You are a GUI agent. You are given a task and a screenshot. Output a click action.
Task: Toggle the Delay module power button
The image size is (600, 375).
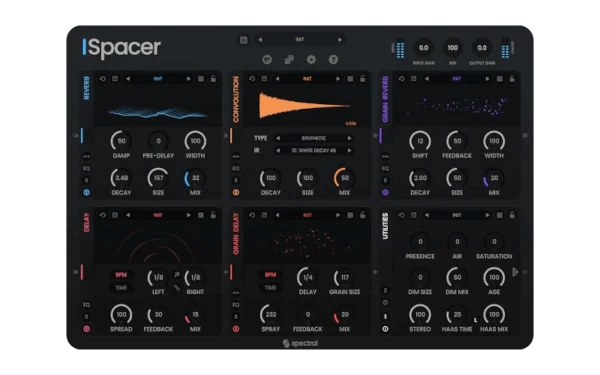coord(86,329)
